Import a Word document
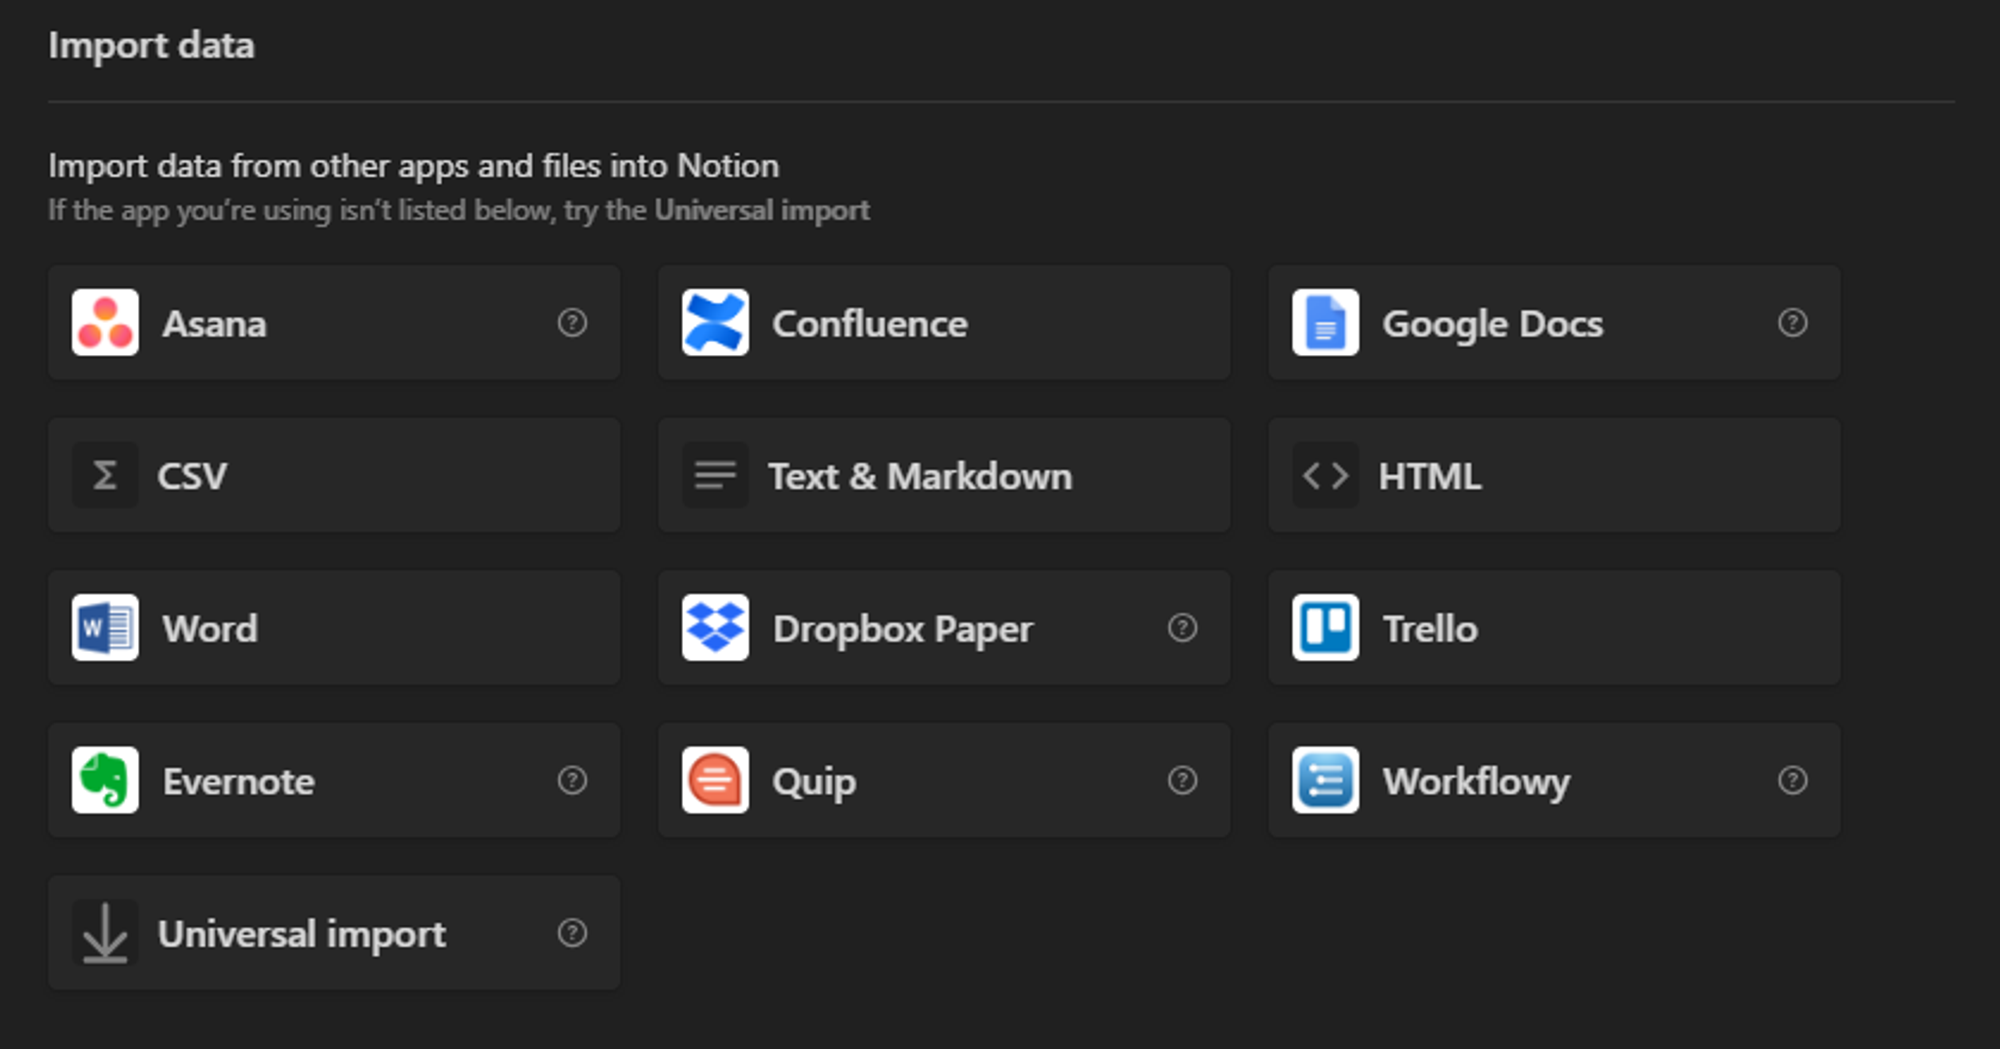The width and height of the screenshot is (2000, 1049). [x=334, y=628]
